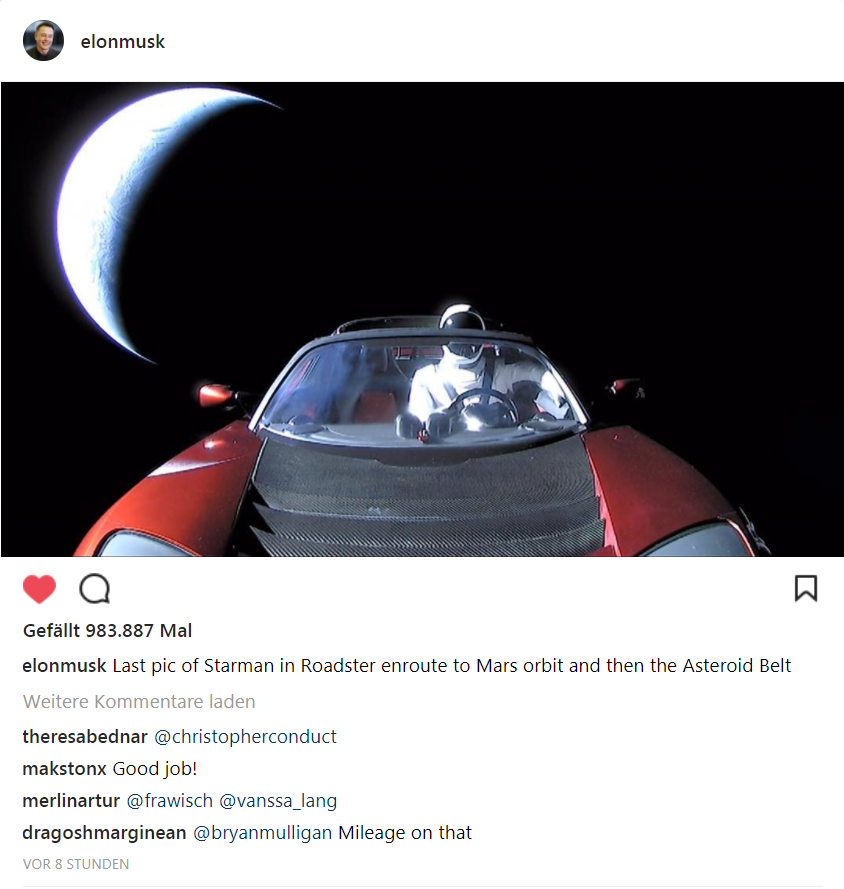The image size is (844, 889).
Task: Open the @bryanmulligan mention
Action: pyautogui.click(x=262, y=833)
